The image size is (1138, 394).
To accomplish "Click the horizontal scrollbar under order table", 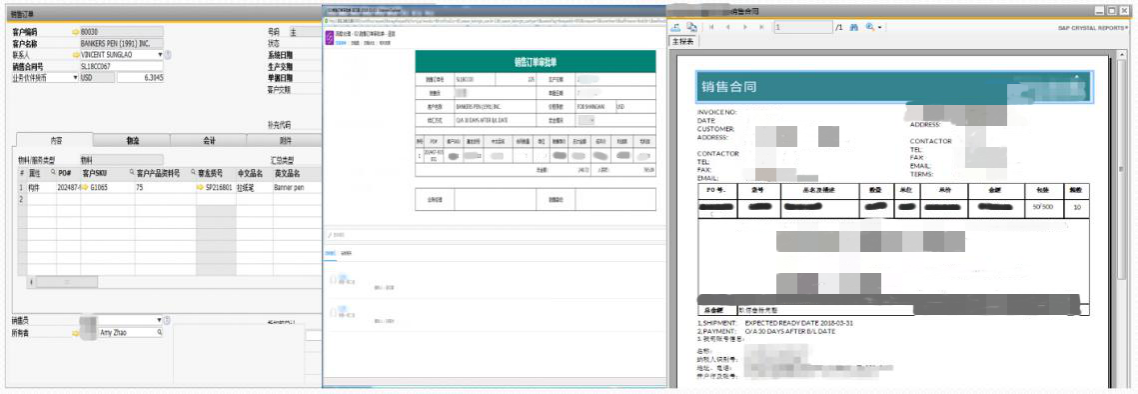I will point(67,282).
